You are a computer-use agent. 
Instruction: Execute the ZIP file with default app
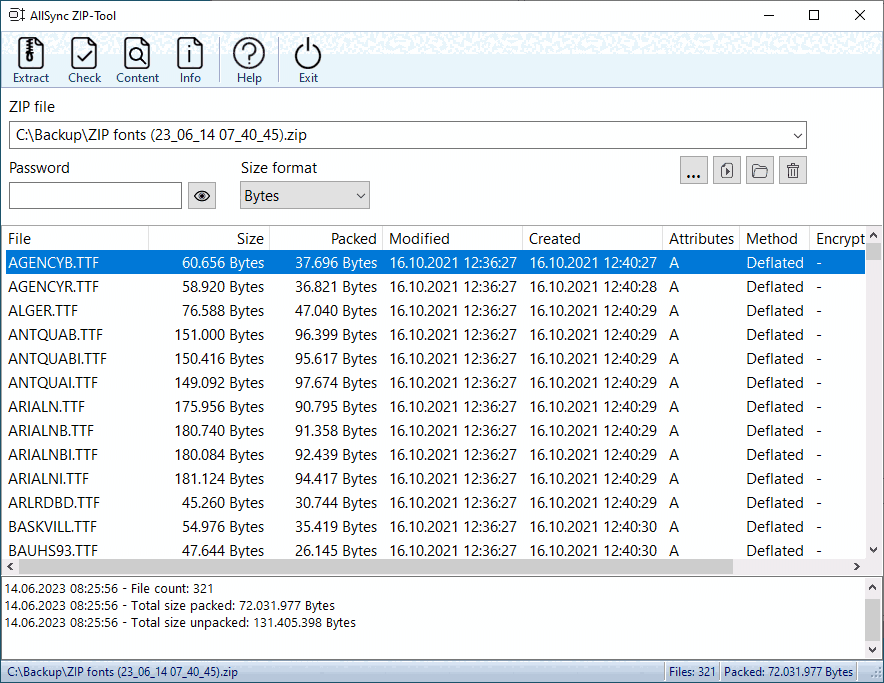pyautogui.click(x=726, y=170)
